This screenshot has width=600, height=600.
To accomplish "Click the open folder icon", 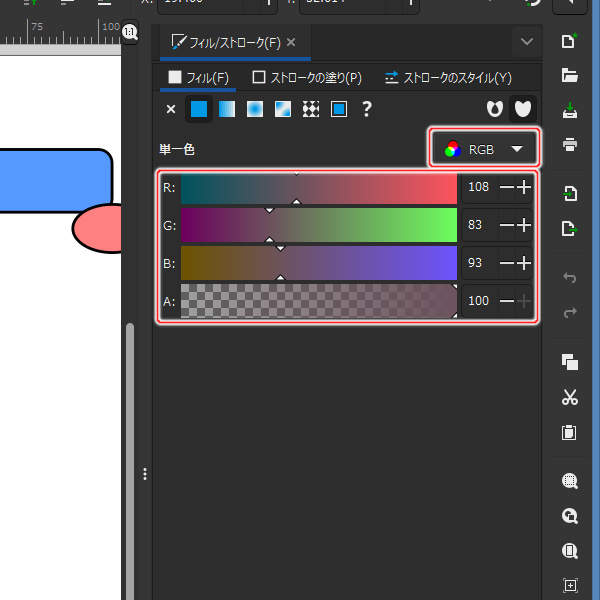I will pyautogui.click(x=570, y=75).
